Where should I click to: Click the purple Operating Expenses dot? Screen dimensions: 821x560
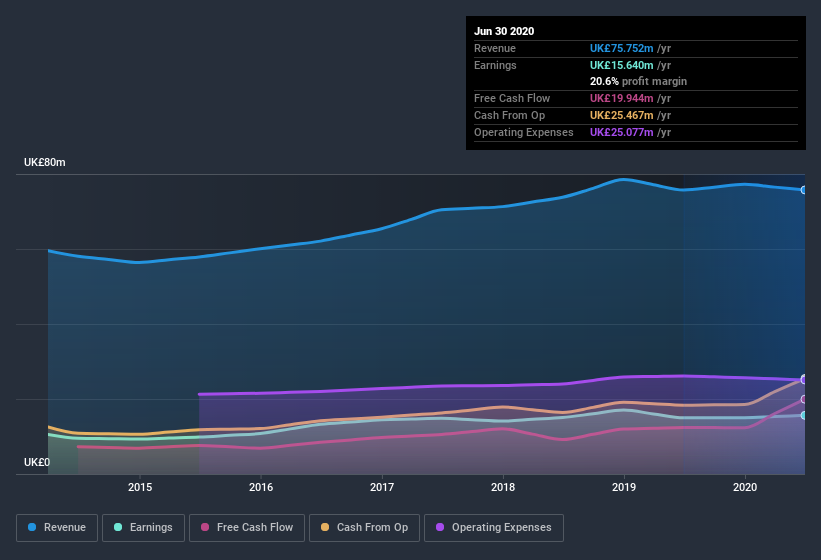point(441,527)
